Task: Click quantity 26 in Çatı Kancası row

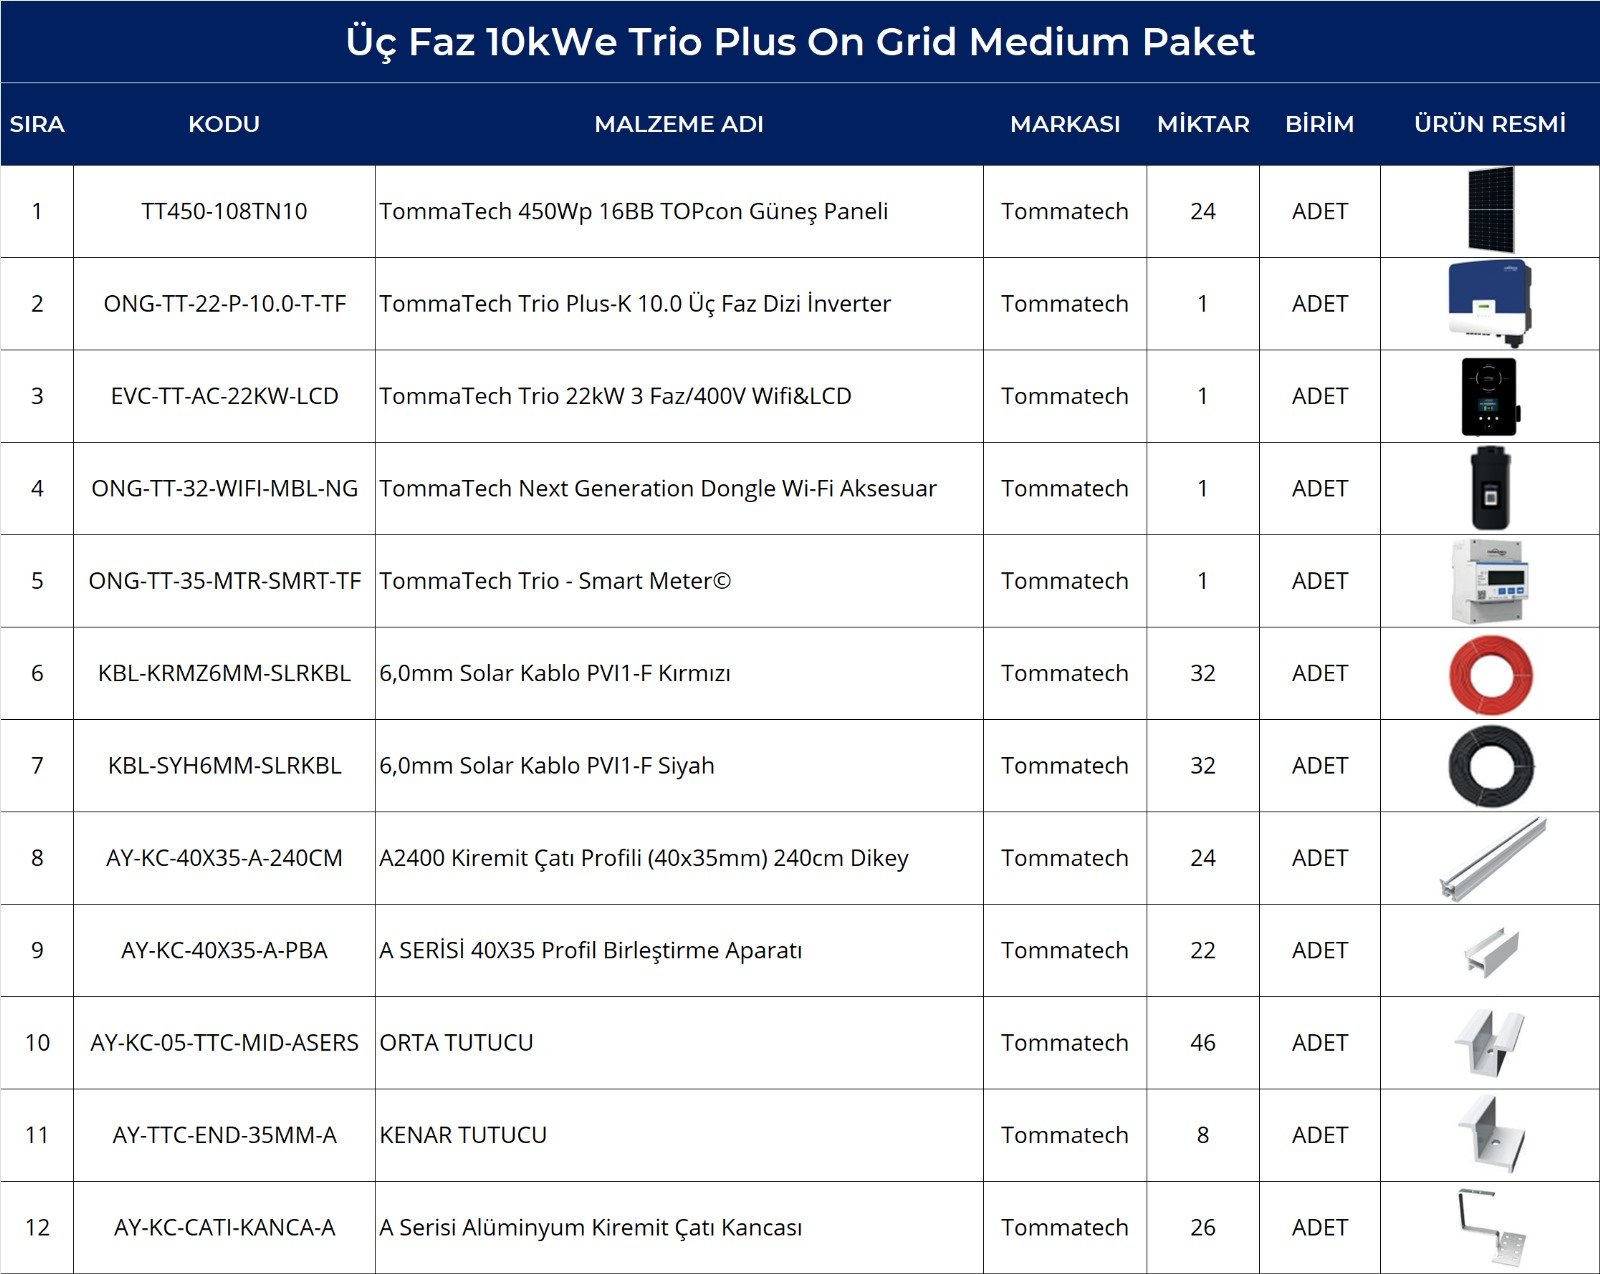Action: pos(1203,1227)
